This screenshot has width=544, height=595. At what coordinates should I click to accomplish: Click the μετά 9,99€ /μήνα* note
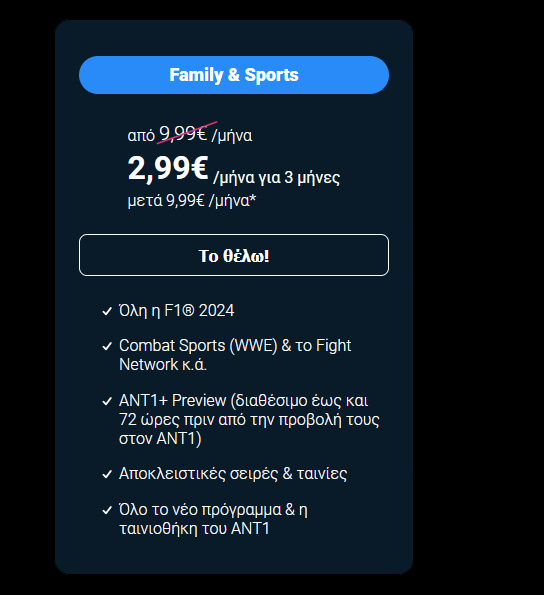(192, 200)
